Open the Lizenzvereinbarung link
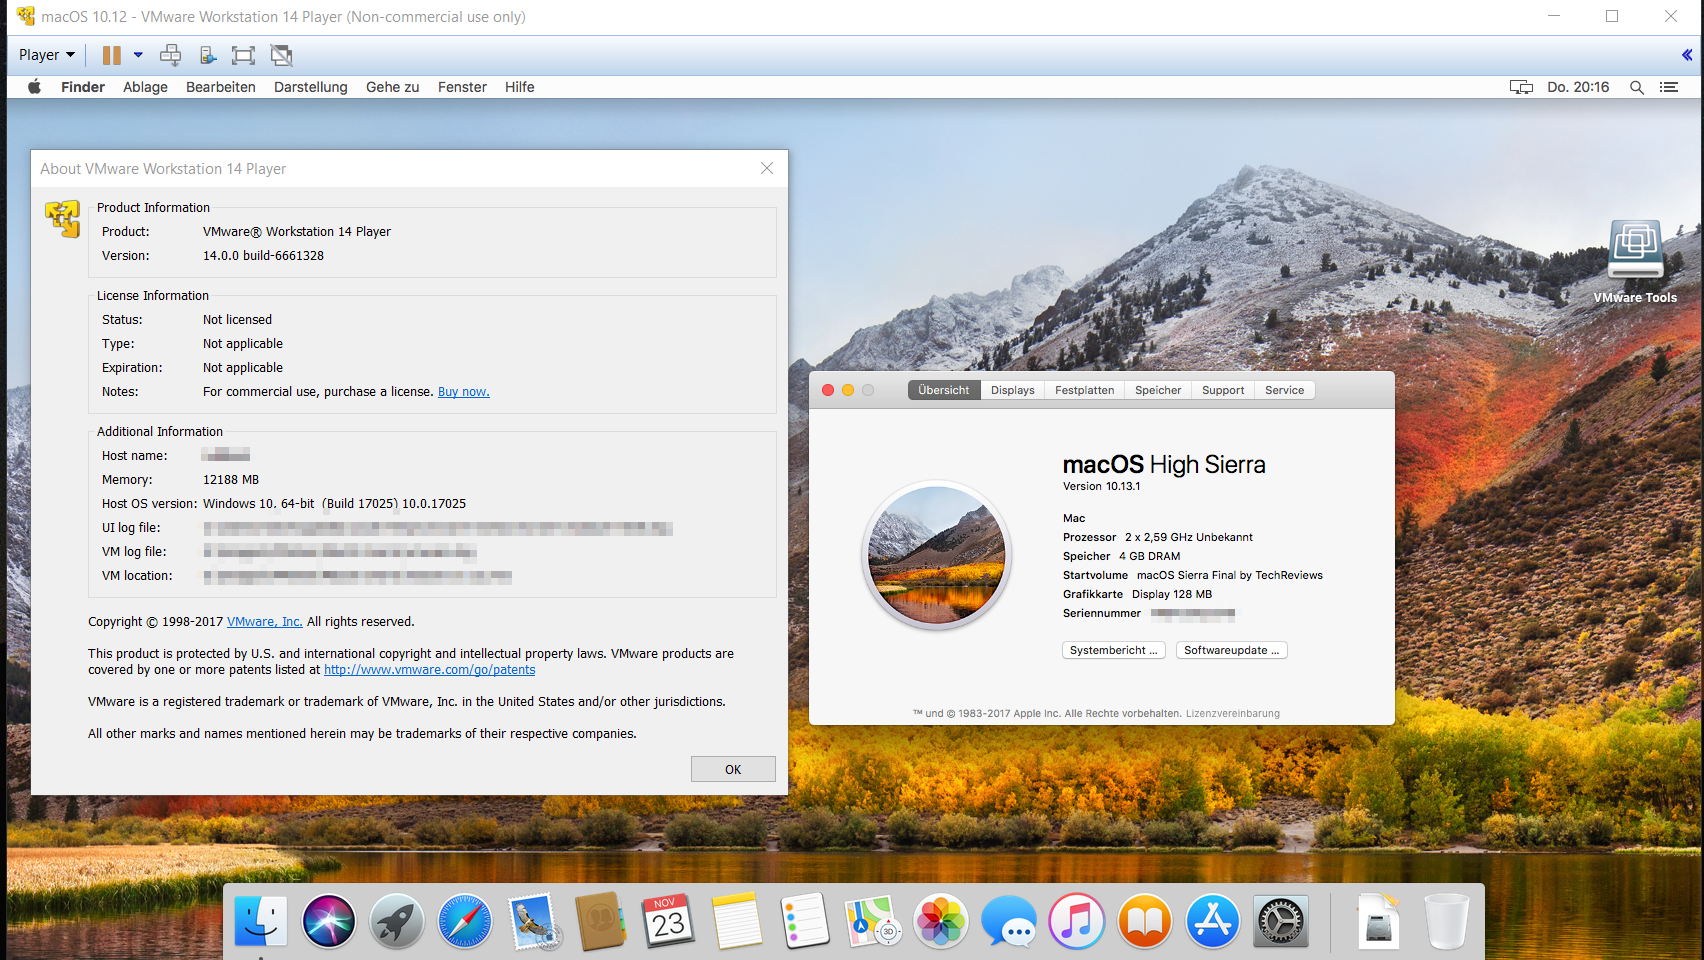 click(1233, 714)
